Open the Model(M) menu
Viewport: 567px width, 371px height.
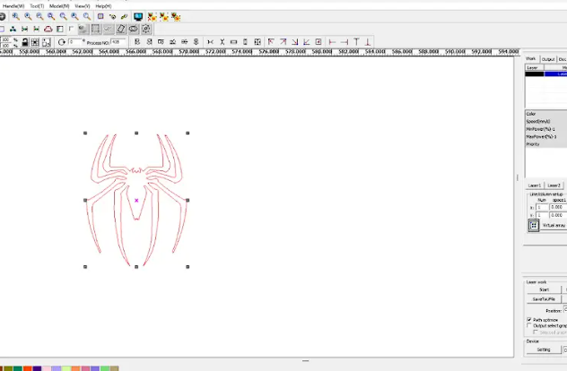tap(59, 6)
